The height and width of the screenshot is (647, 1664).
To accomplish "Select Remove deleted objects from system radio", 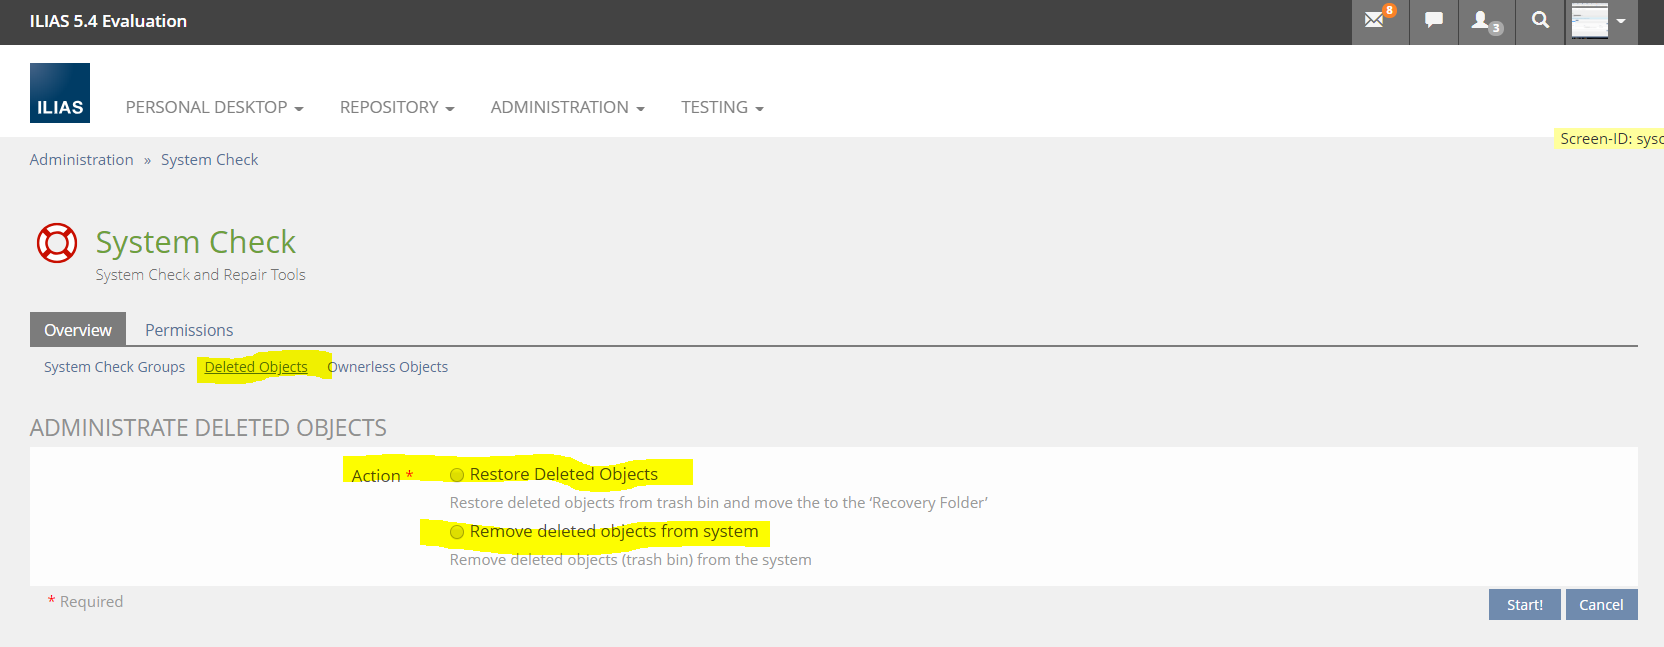I will (x=457, y=532).
